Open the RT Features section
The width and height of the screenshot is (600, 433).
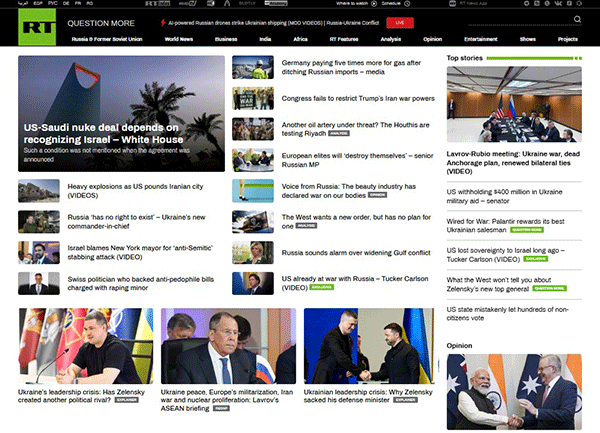pyautogui.click(x=344, y=39)
